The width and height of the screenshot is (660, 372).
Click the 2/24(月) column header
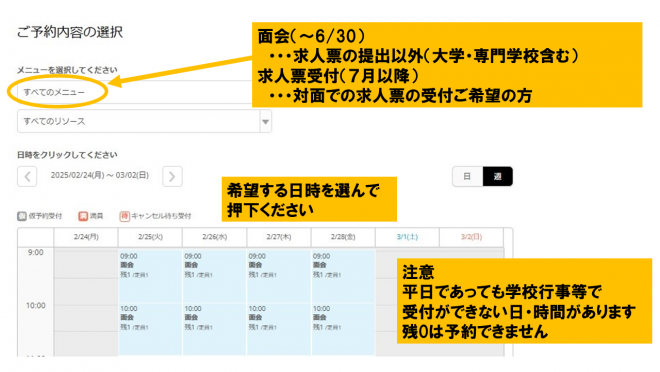(86, 237)
